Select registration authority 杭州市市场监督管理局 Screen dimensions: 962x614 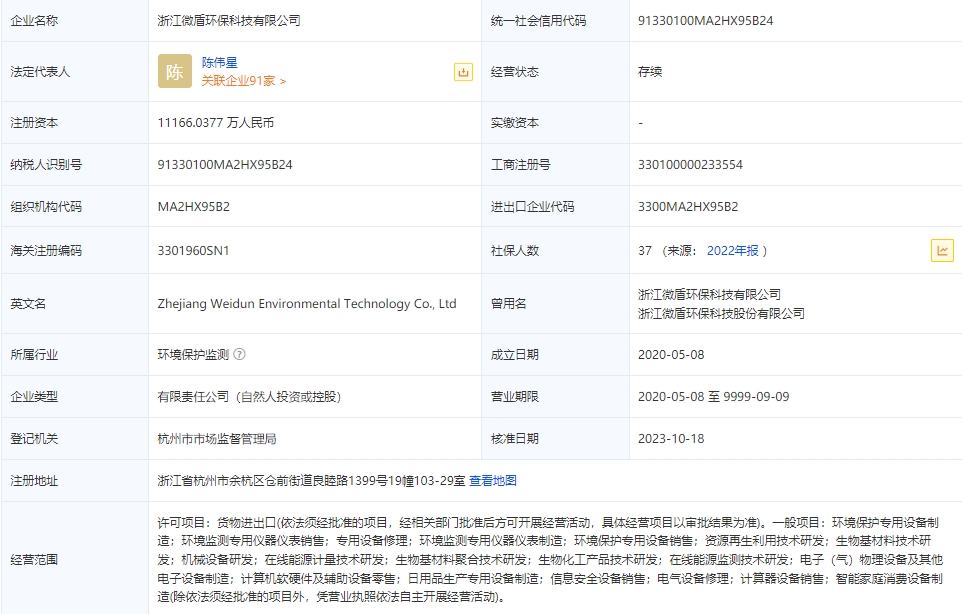point(216,439)
